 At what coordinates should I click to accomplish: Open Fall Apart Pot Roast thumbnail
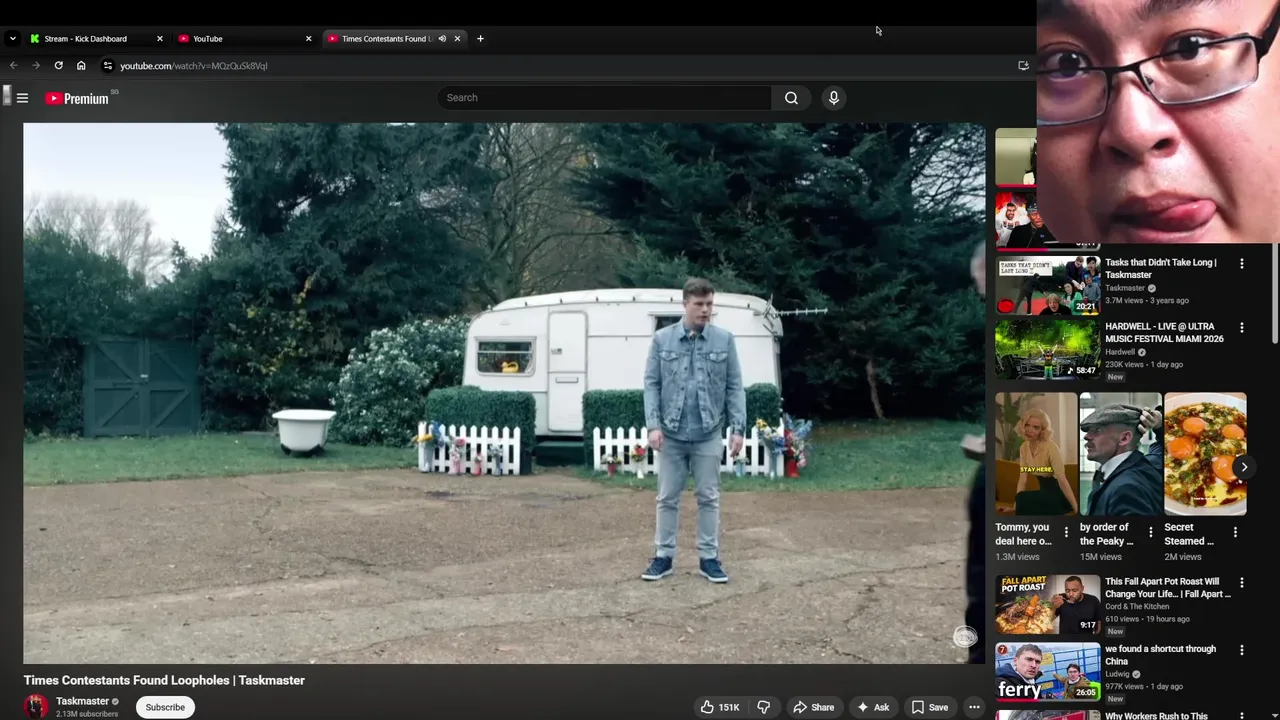click(1047, 605)
